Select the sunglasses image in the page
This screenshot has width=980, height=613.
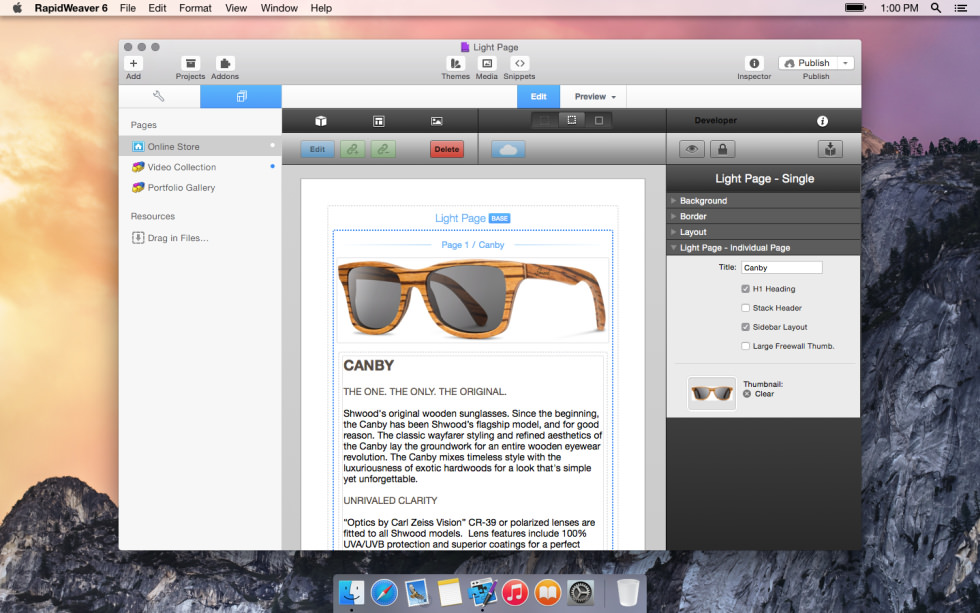click(472, 299)
